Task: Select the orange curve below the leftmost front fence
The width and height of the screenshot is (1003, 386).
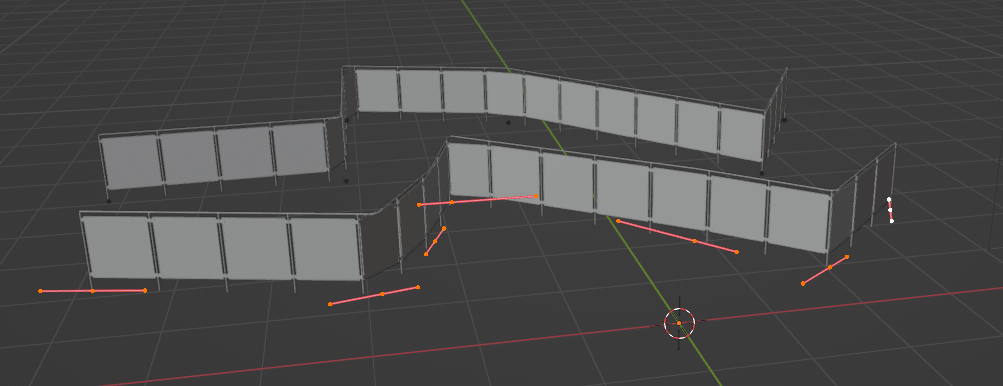Action: tap(93, 291)
